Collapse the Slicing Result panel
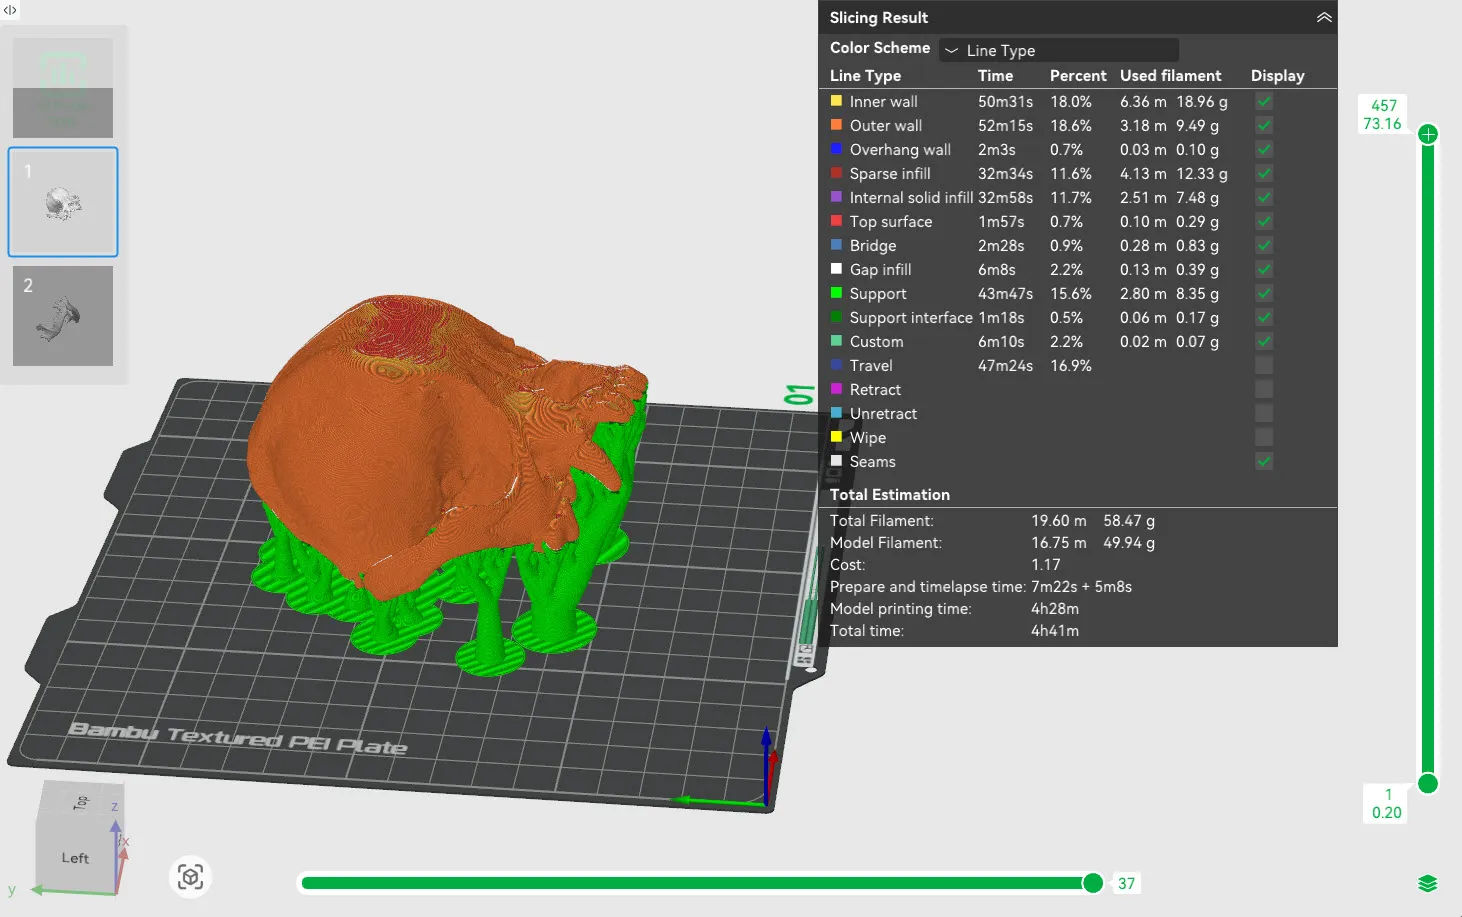This screenshot has width=1462, height=917. [x=1324, y=18]
